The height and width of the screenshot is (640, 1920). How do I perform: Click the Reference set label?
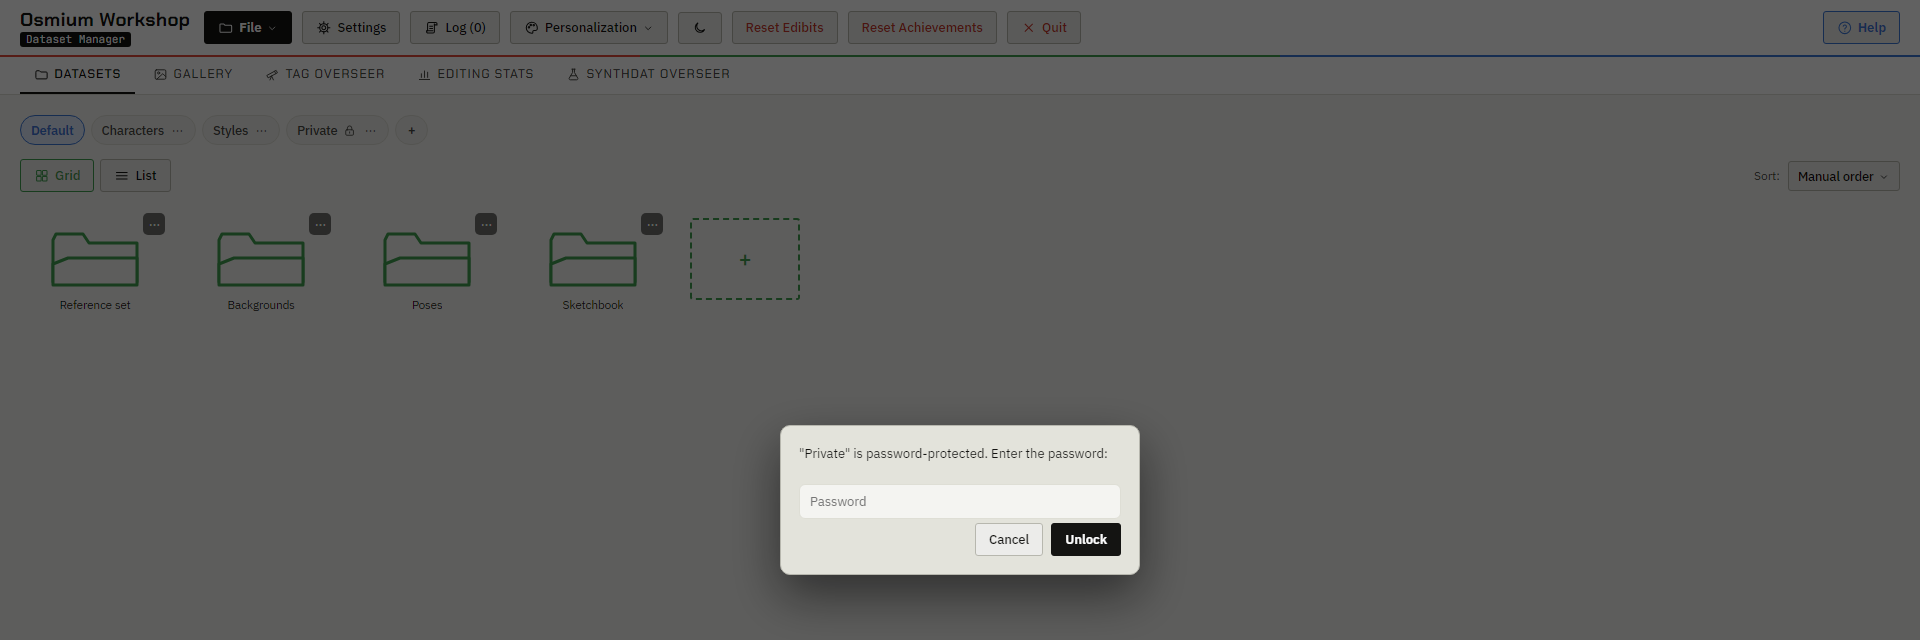(95, 305)
